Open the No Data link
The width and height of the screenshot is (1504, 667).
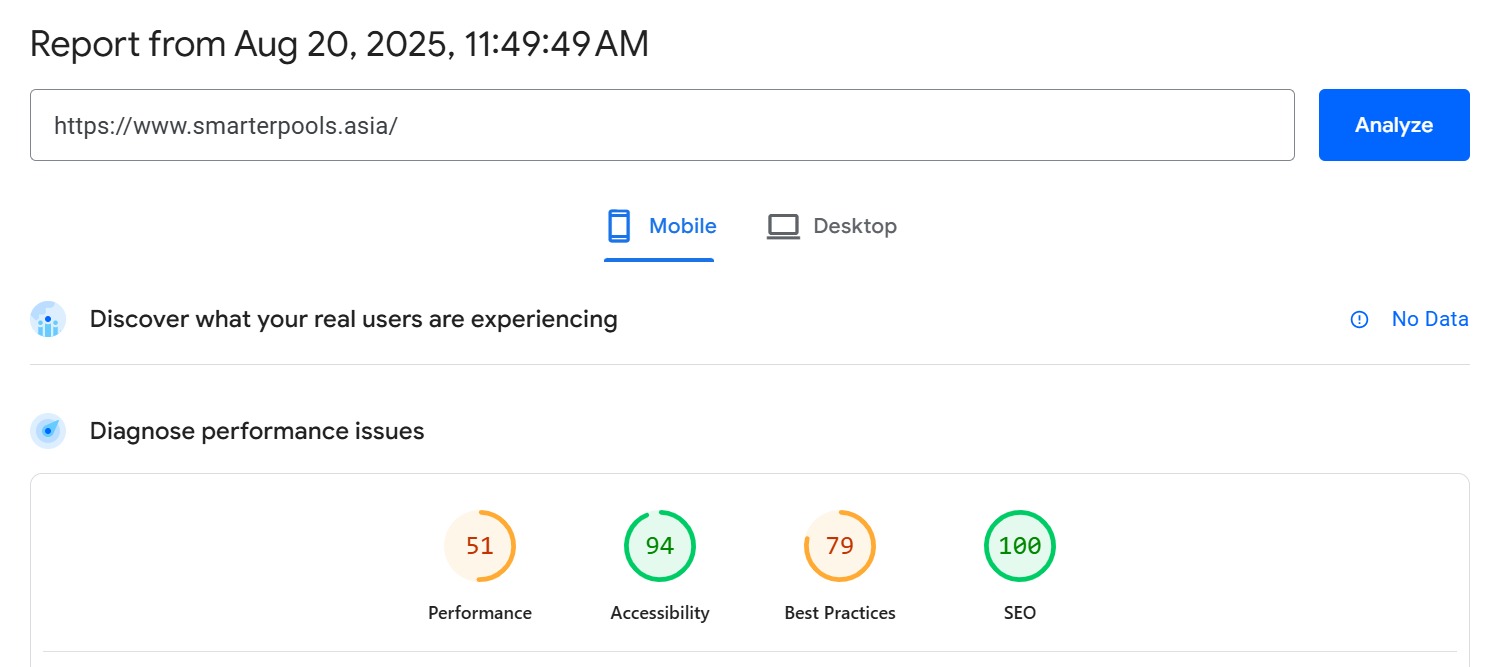tap(1429, 320)
